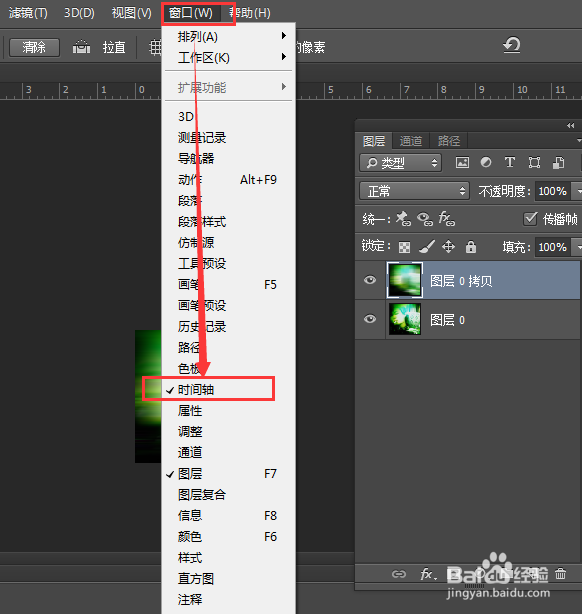The image size is (582, 614).
Task: Click the 清除 button
Action: [34, 47]
